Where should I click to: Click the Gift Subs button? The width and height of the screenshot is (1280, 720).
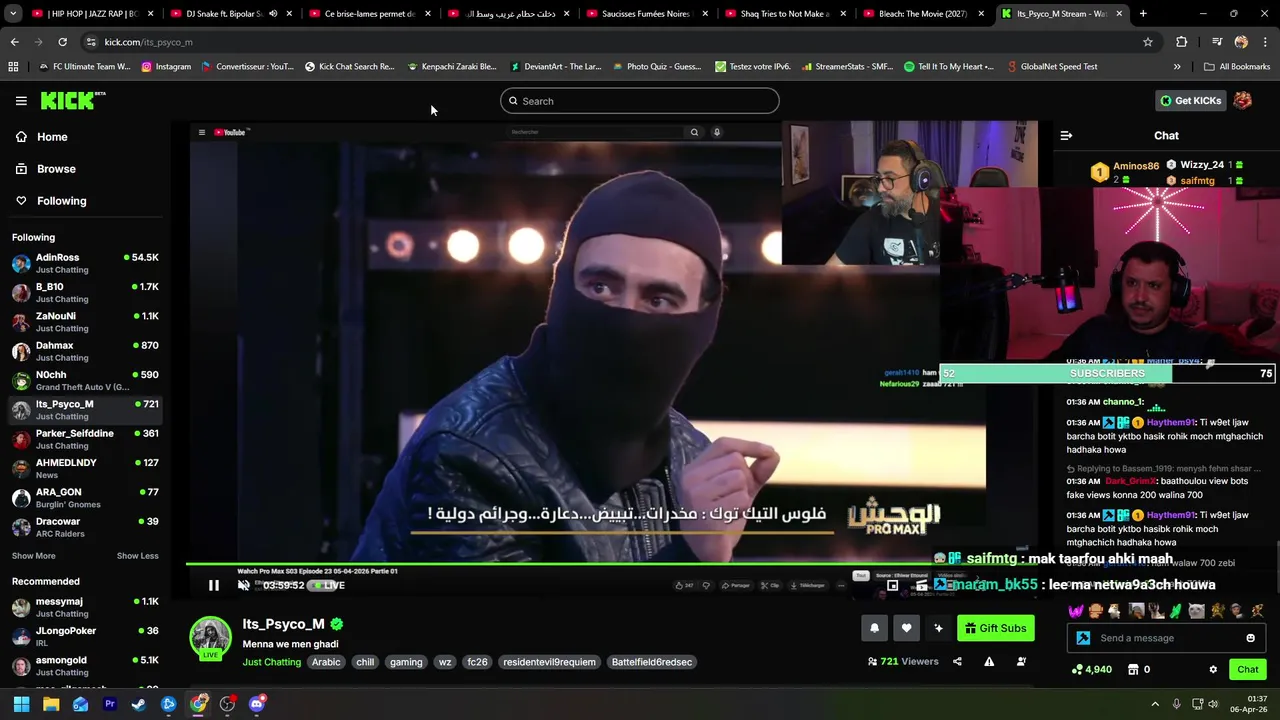[x=995, y=628]
